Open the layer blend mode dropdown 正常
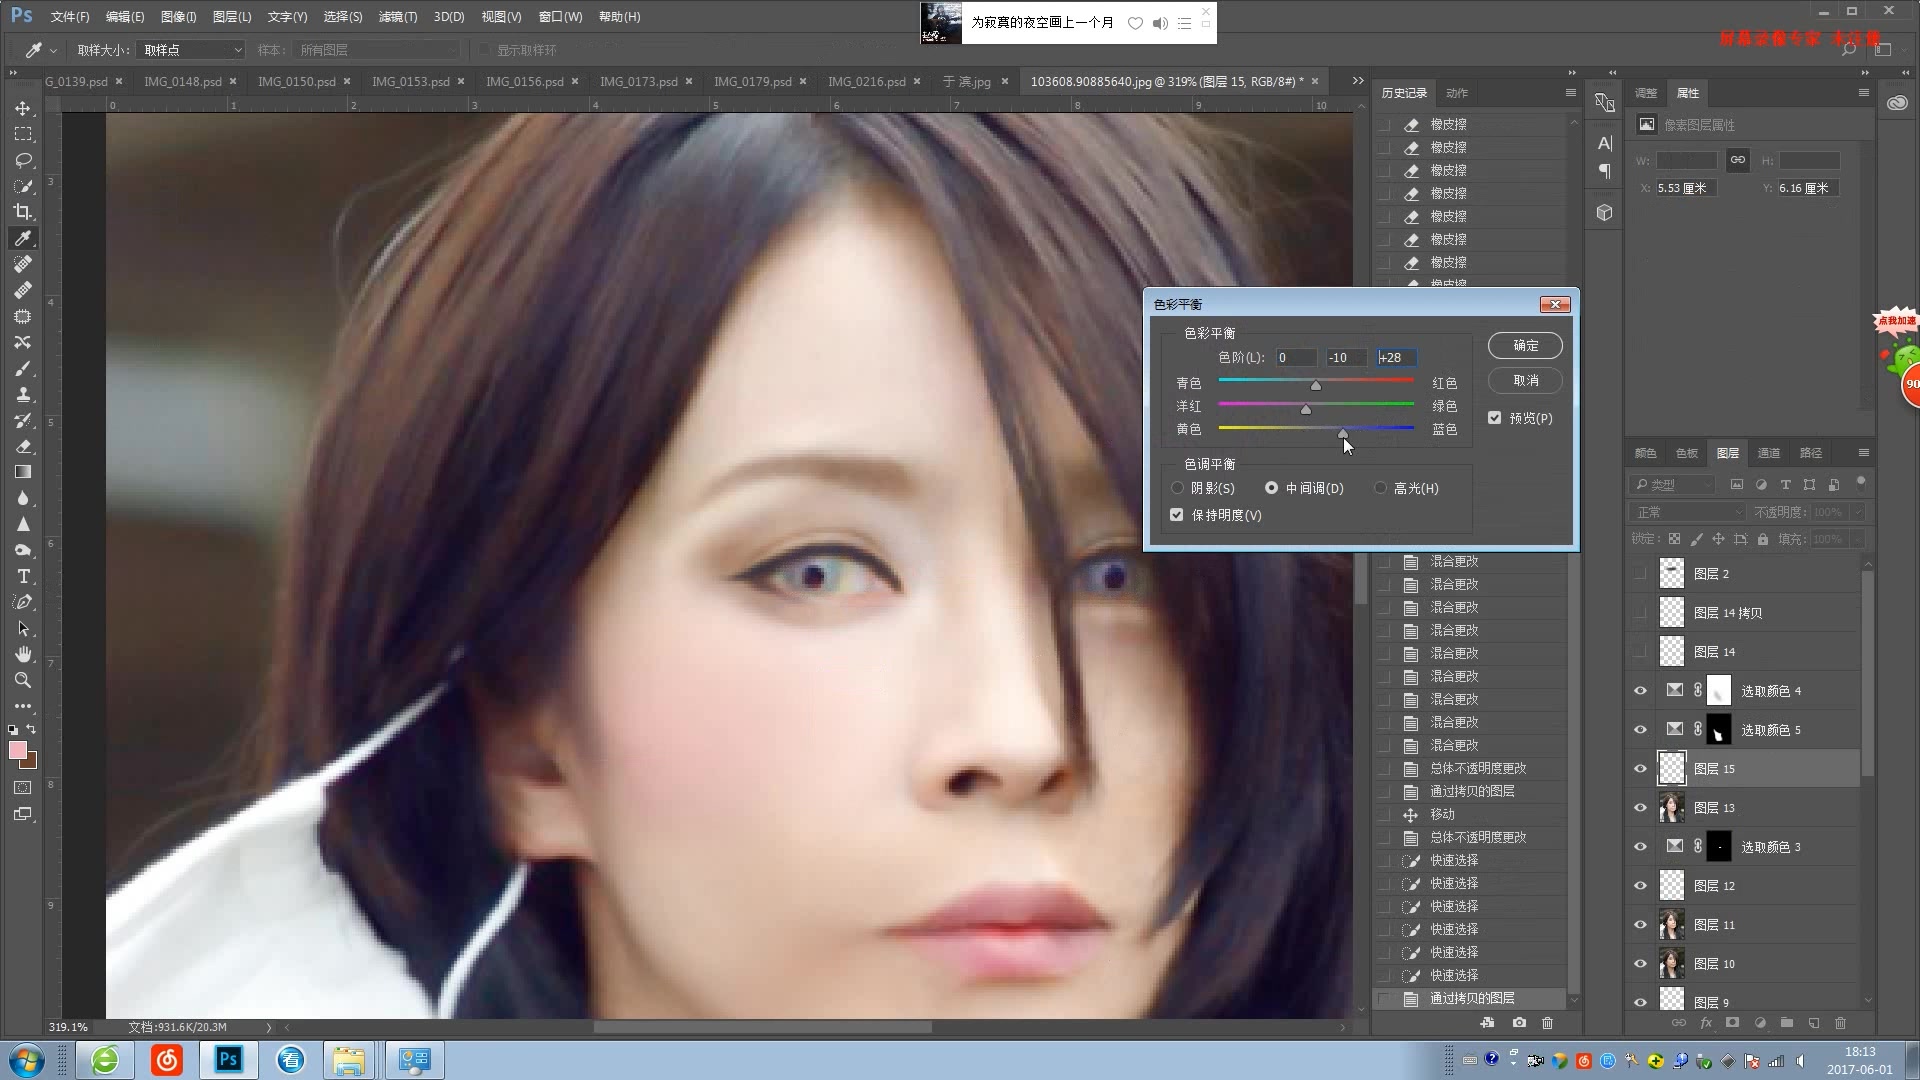The height and width of the screenshot is (1080, 1920). (x=1687, y=512)
